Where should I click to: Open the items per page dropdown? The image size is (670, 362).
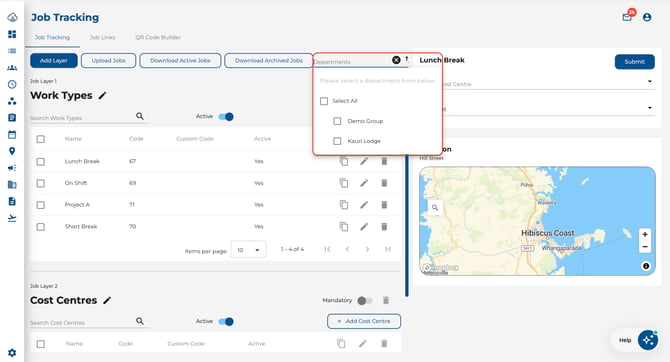pos(248,250)
